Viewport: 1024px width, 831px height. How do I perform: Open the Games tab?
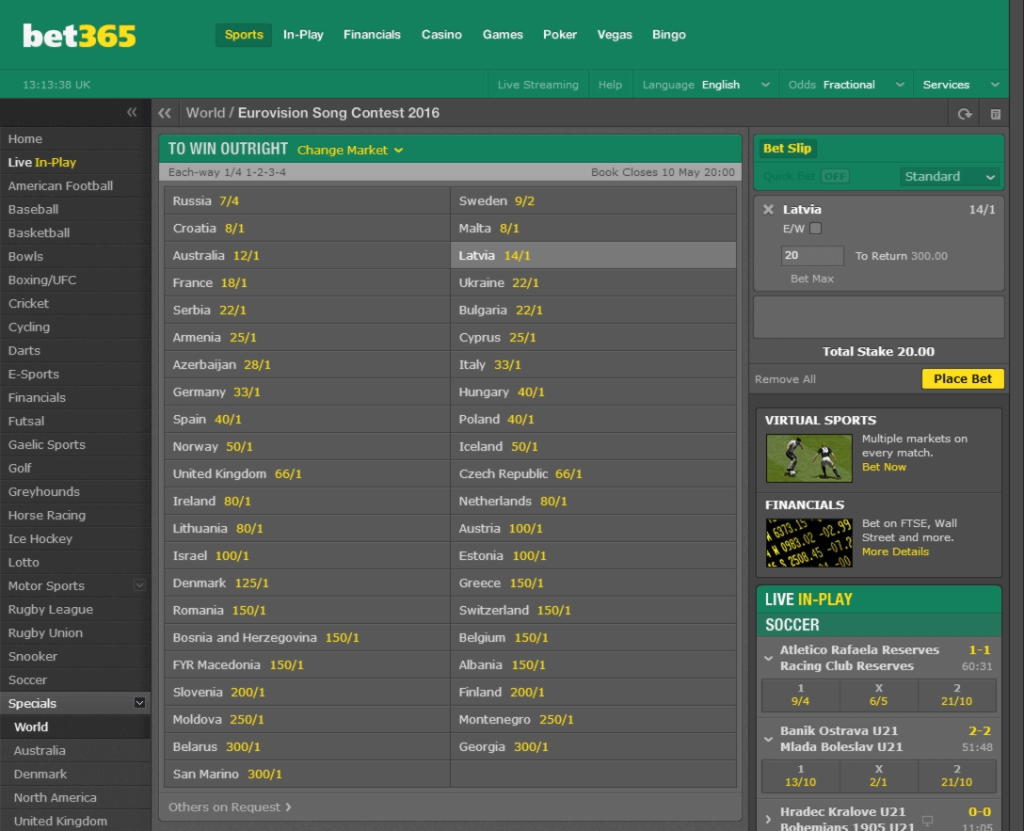(x=503, y=35)
